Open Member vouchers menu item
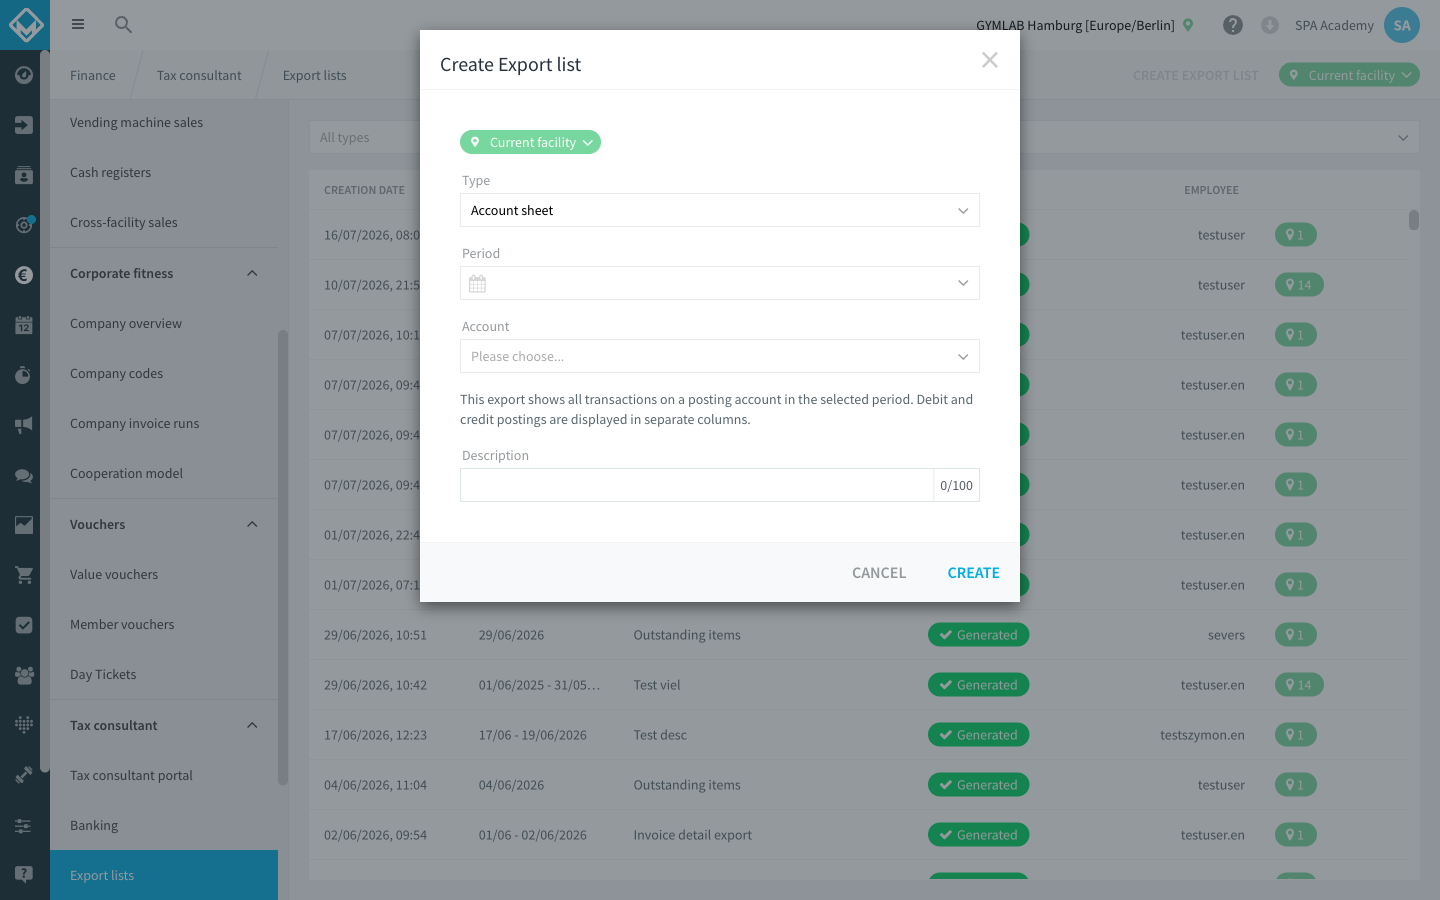The height and width of the screenshot is (900, 1440). [164, 624]
